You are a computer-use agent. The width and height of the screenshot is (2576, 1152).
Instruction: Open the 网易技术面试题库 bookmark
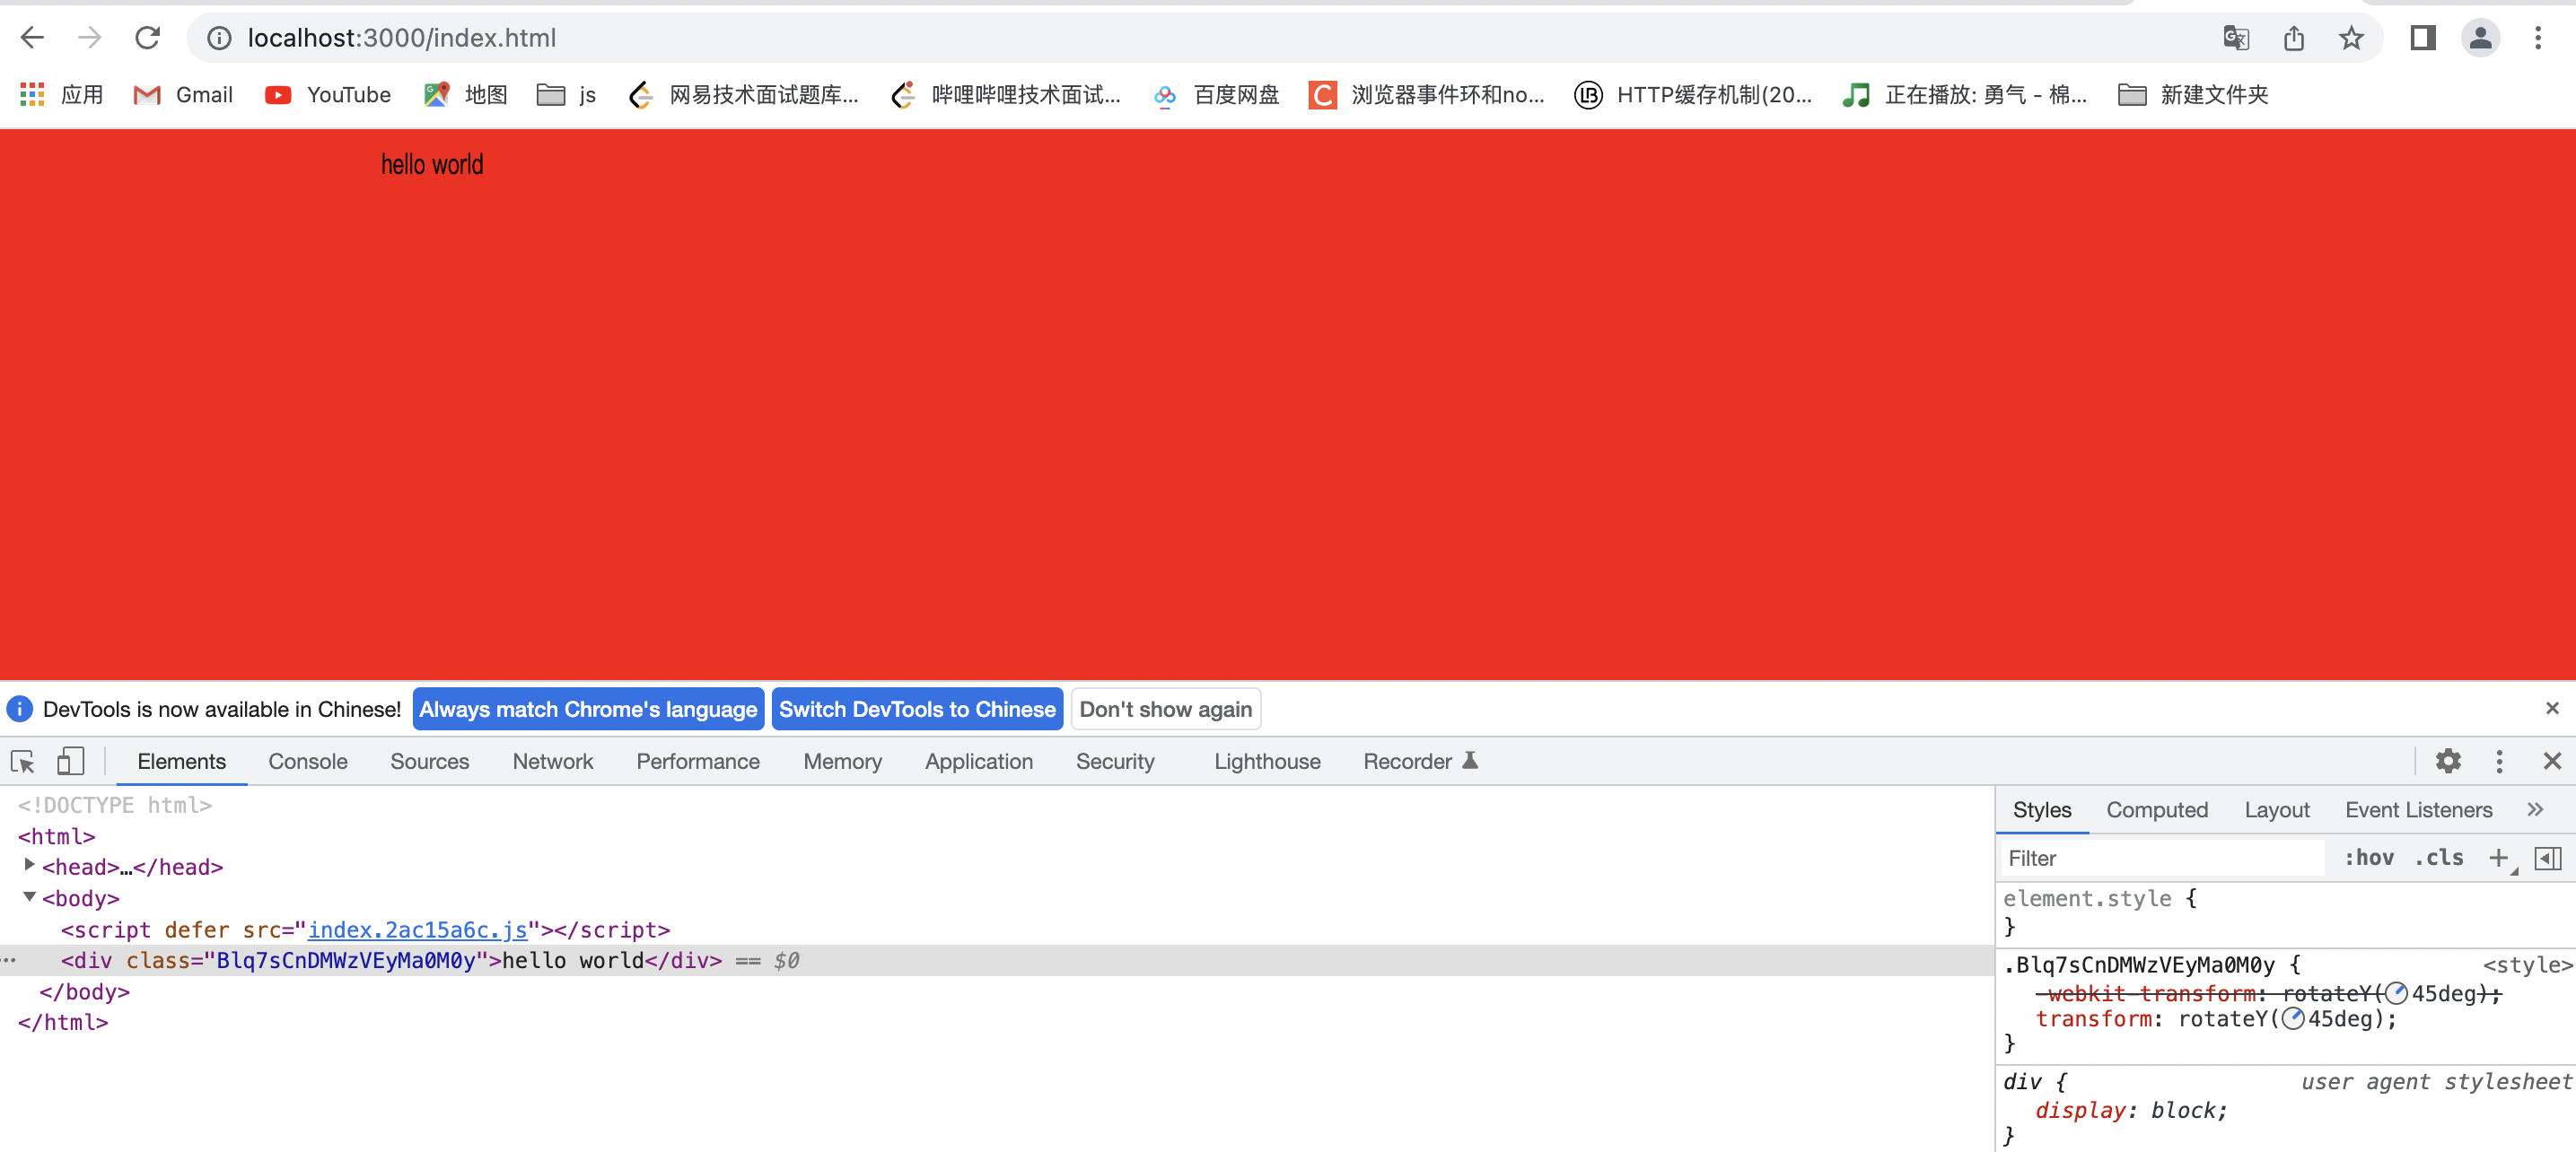click(743, 95)
